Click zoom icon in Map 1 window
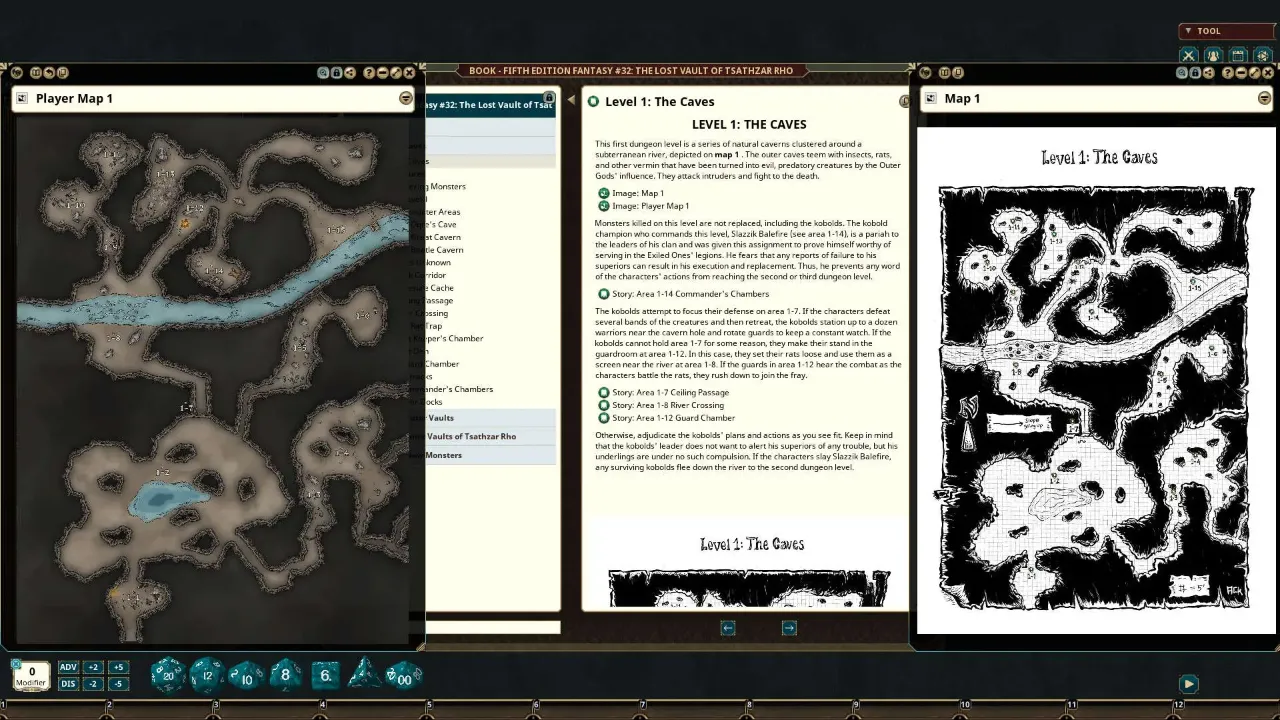This screenshot has width=1280, height=720. [1182, 73]
